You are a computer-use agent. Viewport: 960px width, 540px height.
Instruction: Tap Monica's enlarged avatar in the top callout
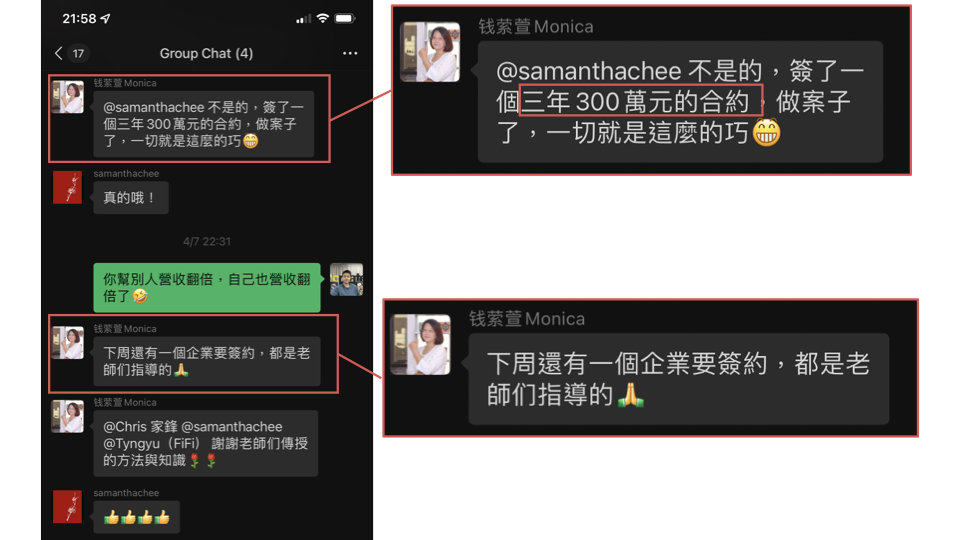pyautogui.click(x=430, y=52)
